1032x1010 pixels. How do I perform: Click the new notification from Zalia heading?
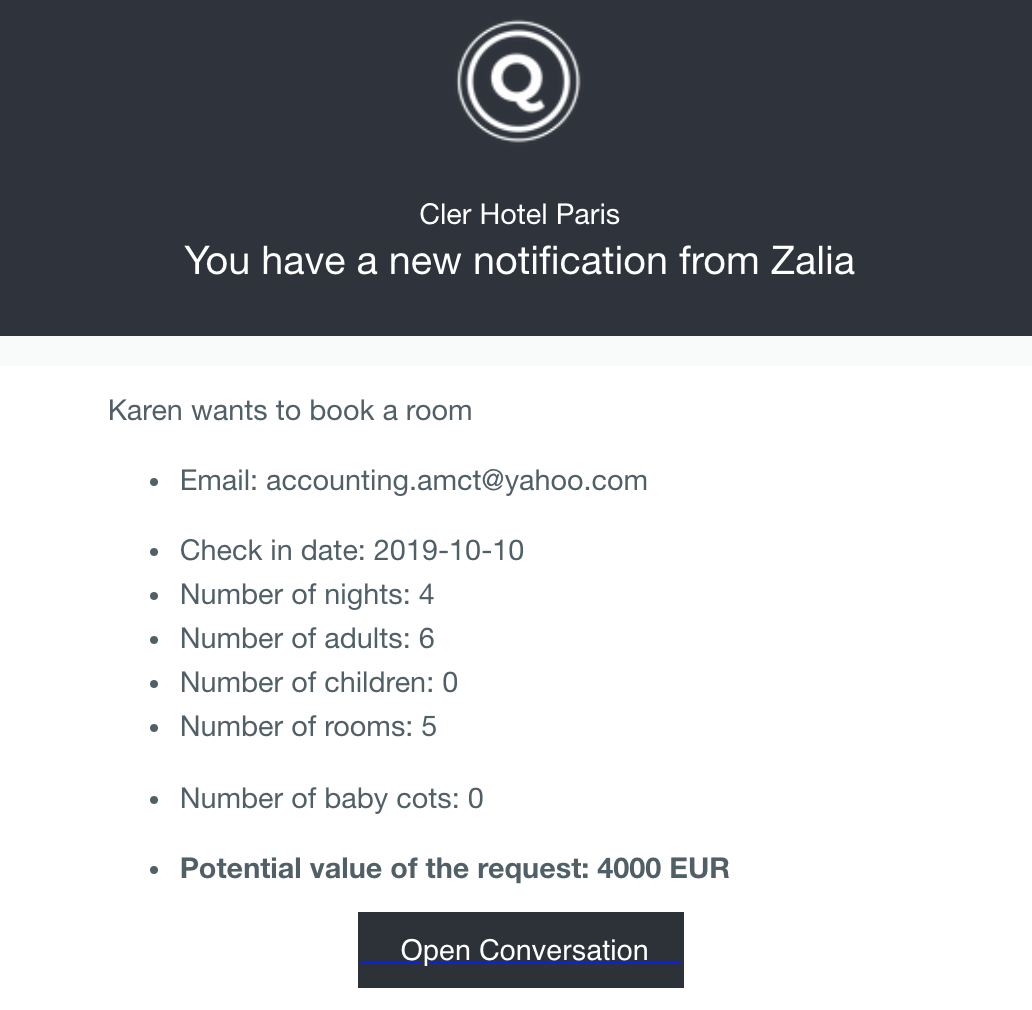coord(519,261)
